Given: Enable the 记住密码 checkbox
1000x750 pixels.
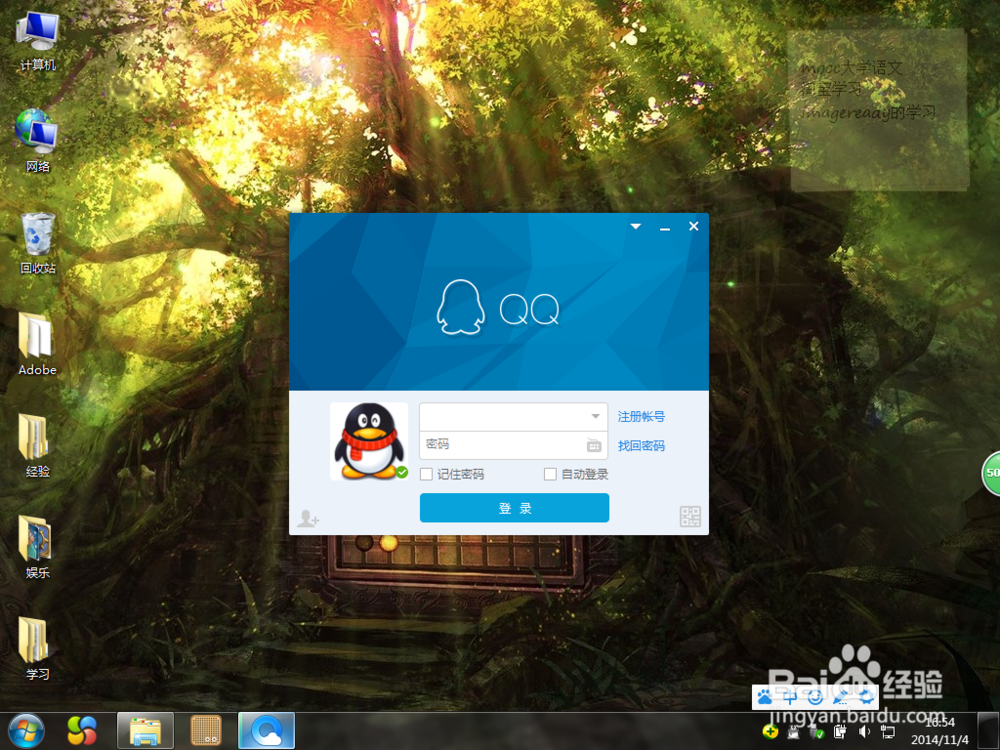Looking at the screenshot, I should point(427,474).
